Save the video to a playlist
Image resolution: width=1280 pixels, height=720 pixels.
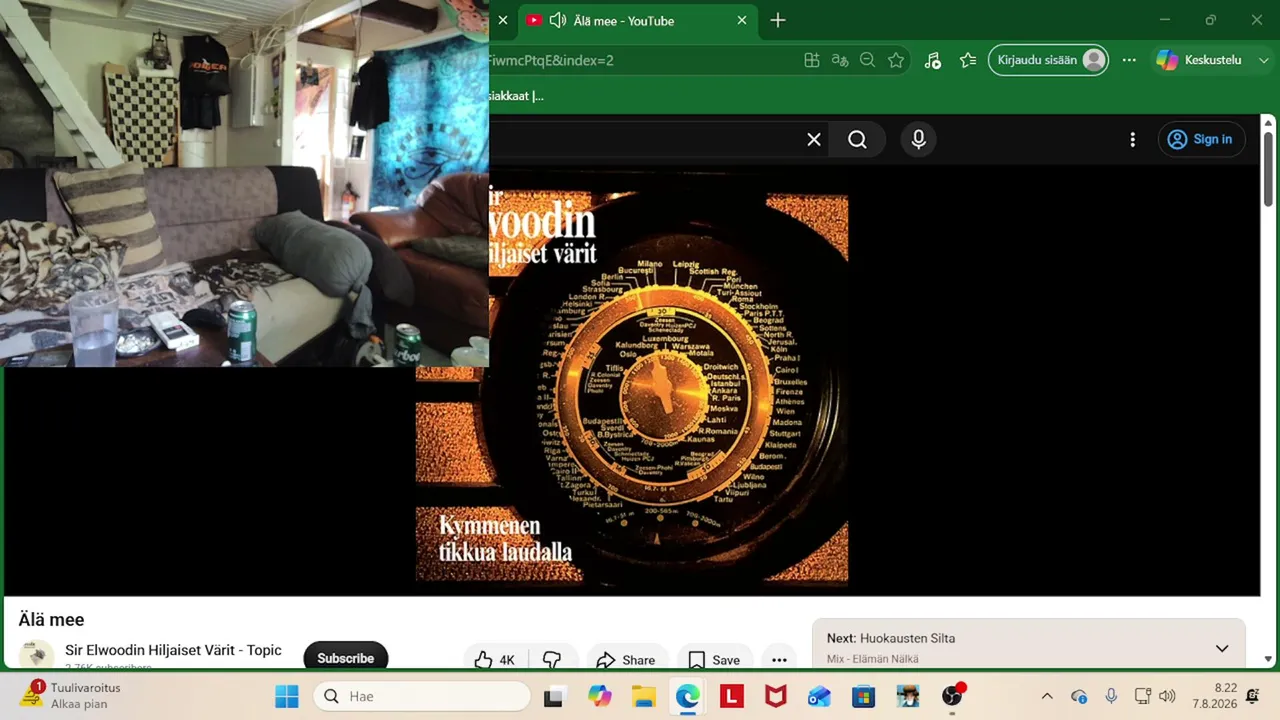pos(714,659)
